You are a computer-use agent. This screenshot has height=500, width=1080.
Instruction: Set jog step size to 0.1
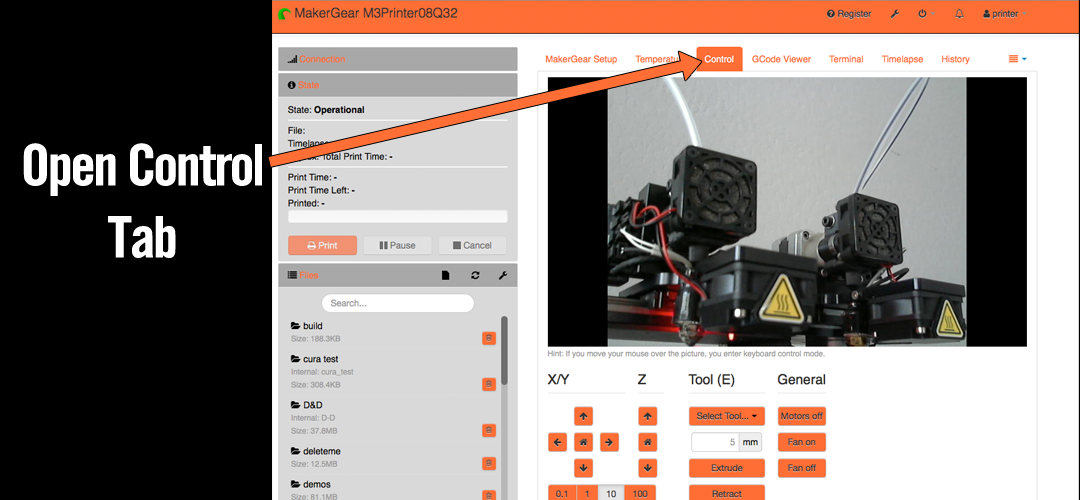click(561, 493)
